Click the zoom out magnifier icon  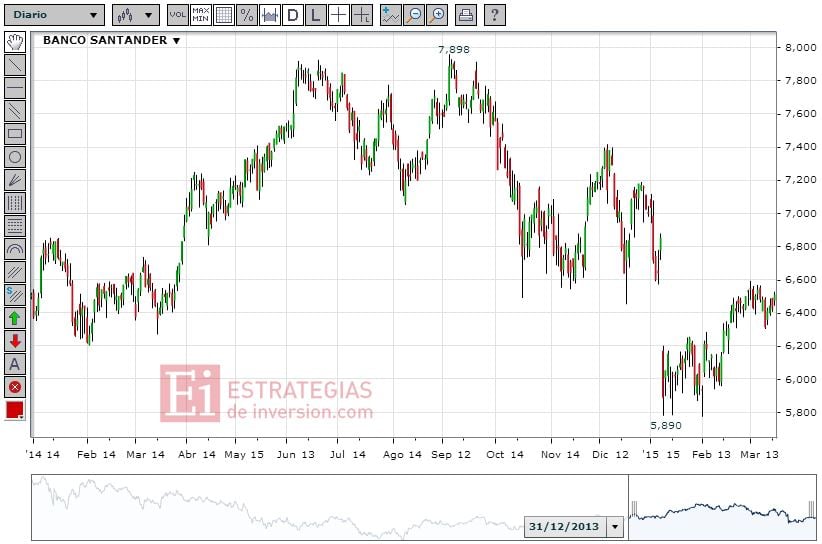pos(414,15)
